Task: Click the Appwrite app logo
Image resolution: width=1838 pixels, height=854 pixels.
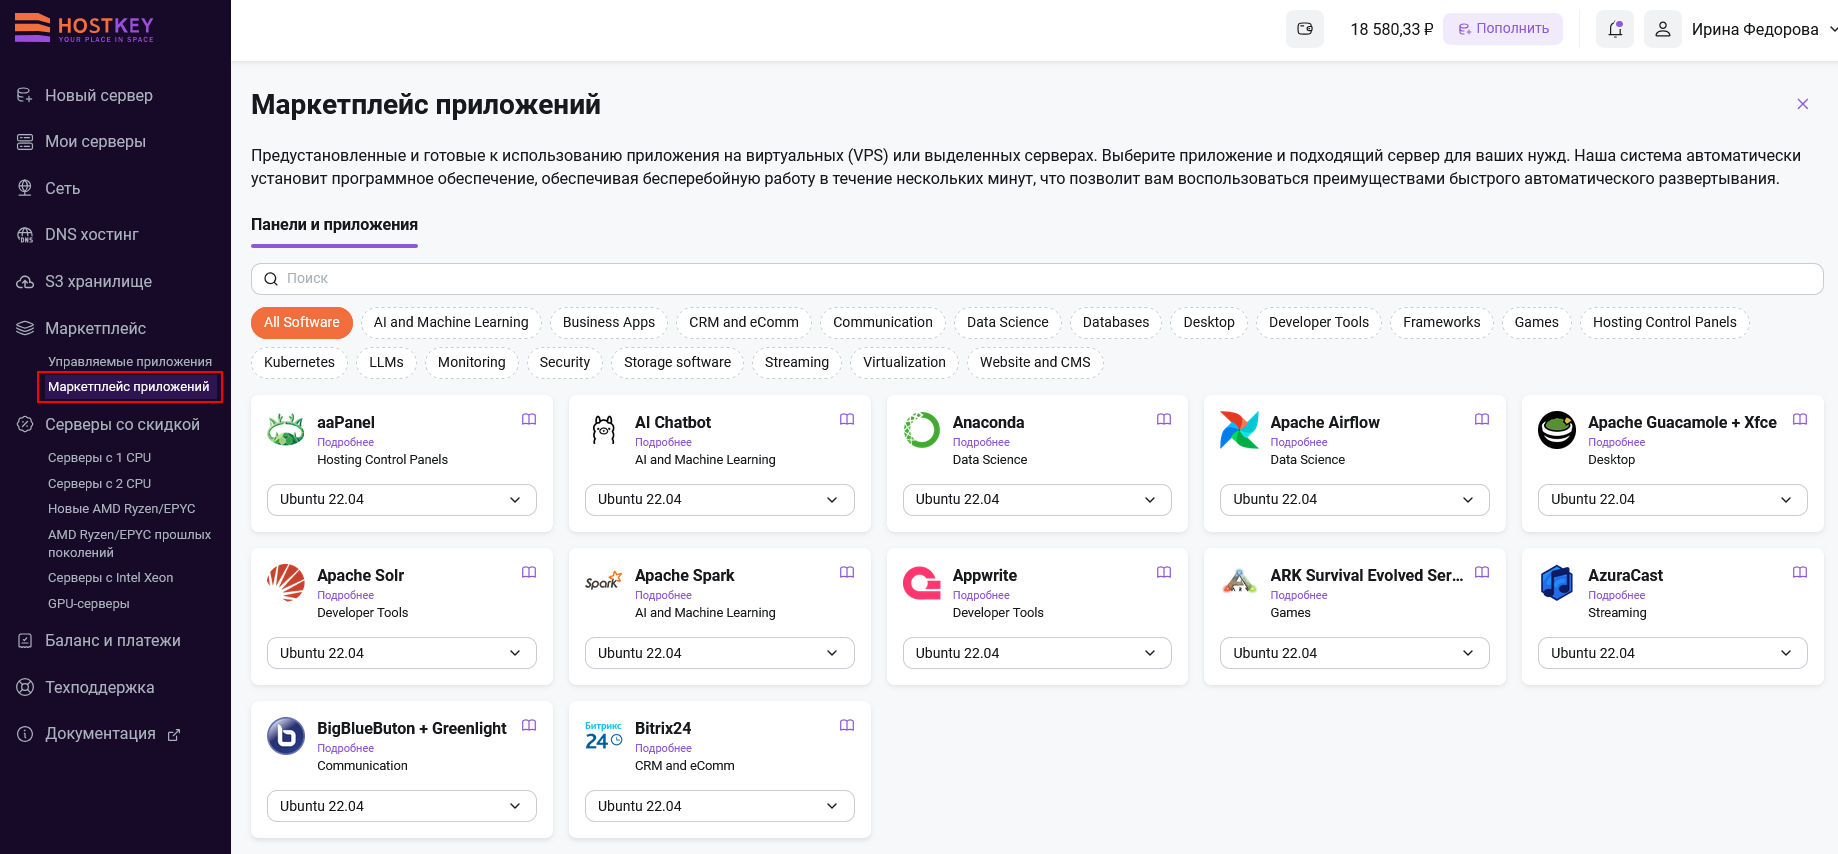Action: (922, 583)
